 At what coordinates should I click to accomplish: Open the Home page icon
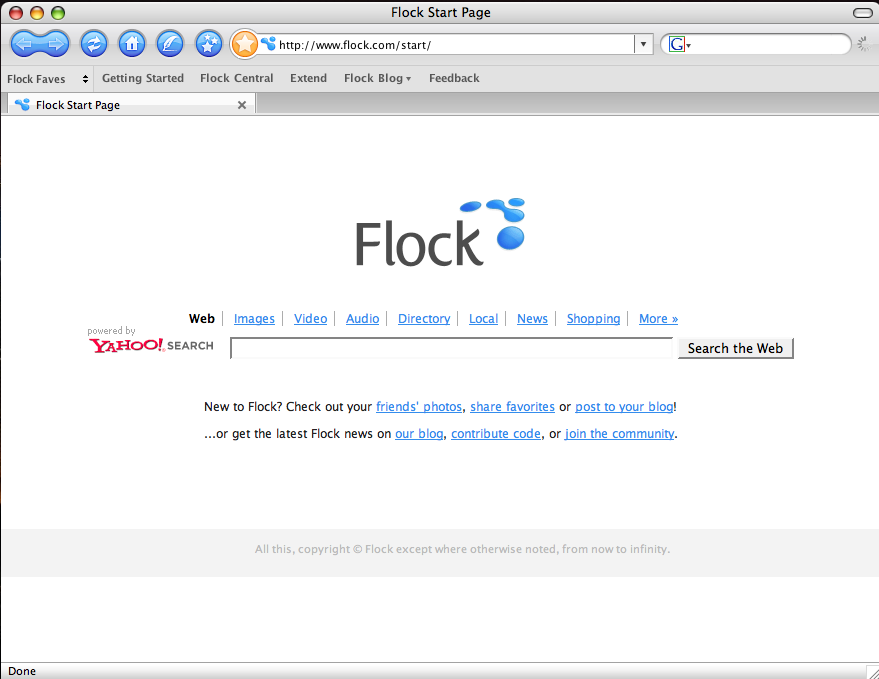click(132, 44)
